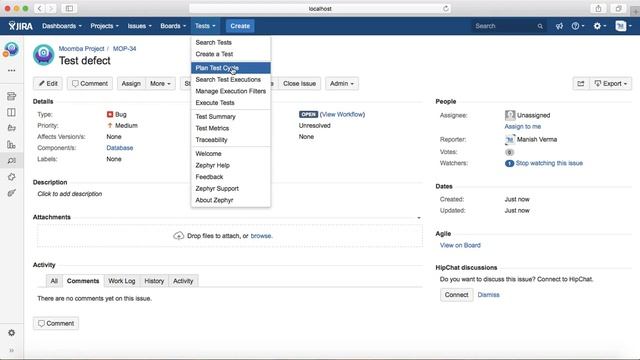The width and height of the screenshot is (640, 360).
Task: Select Search Tests menu item
Action: click(x=231, y=42)
